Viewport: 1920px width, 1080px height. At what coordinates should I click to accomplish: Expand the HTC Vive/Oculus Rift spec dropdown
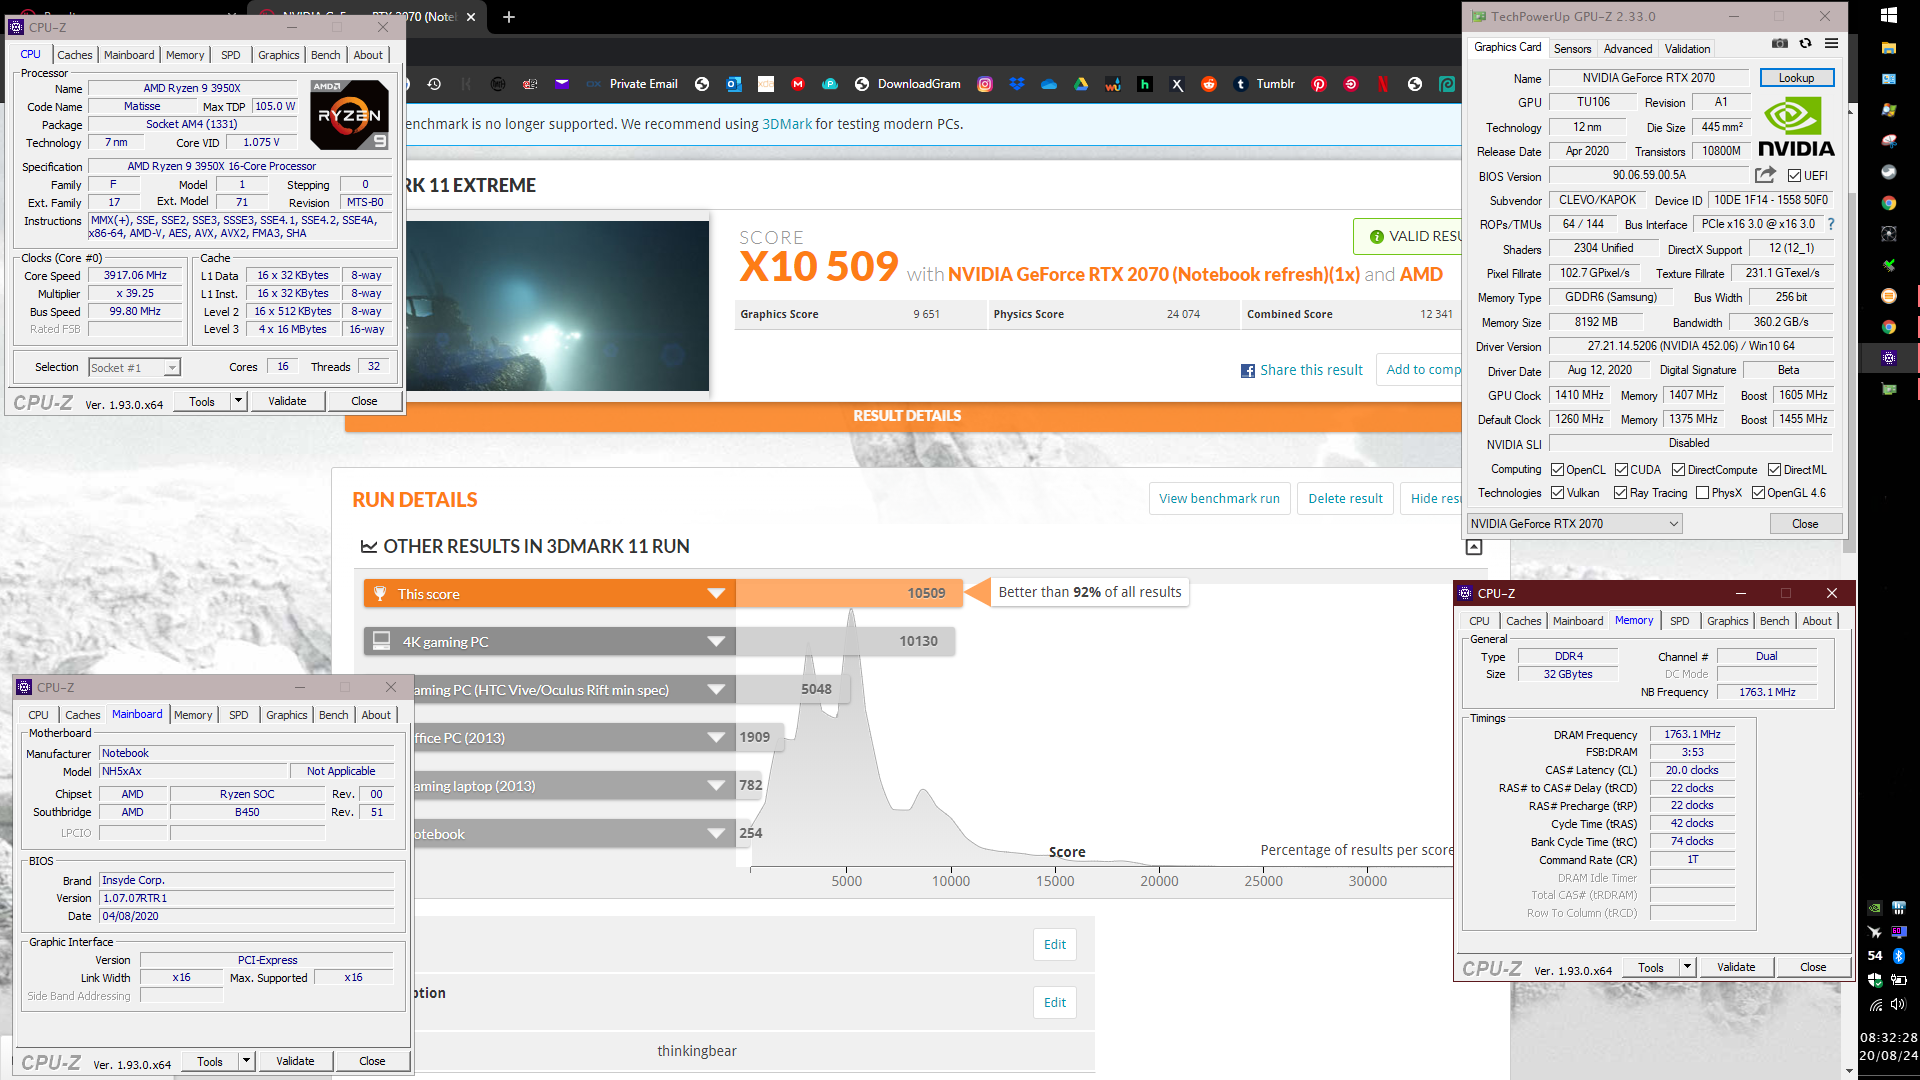(716, 690)
